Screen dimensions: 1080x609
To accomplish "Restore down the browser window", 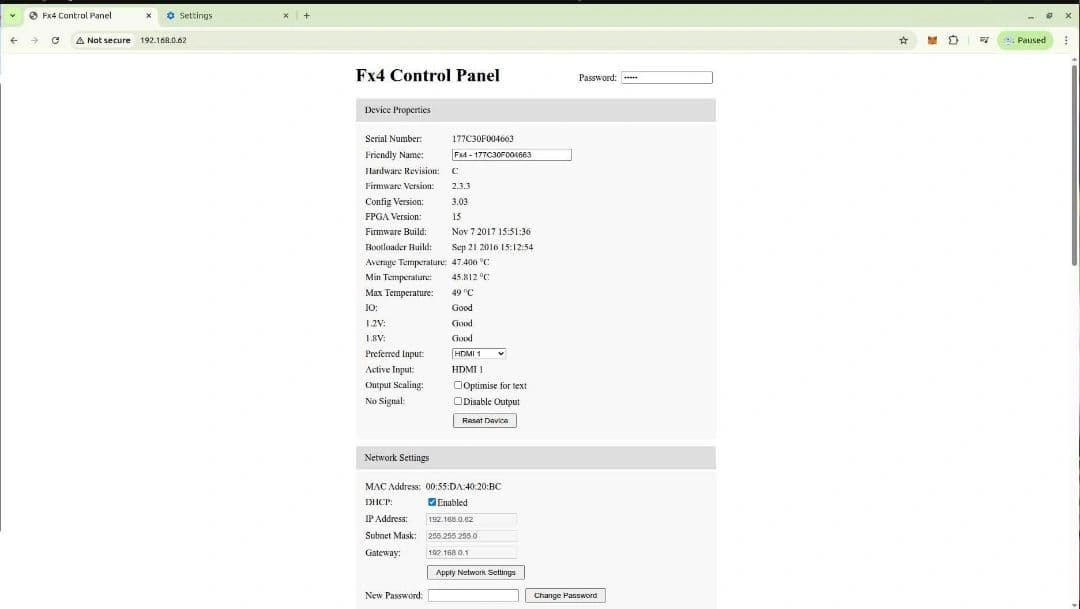I will 1049,15.
